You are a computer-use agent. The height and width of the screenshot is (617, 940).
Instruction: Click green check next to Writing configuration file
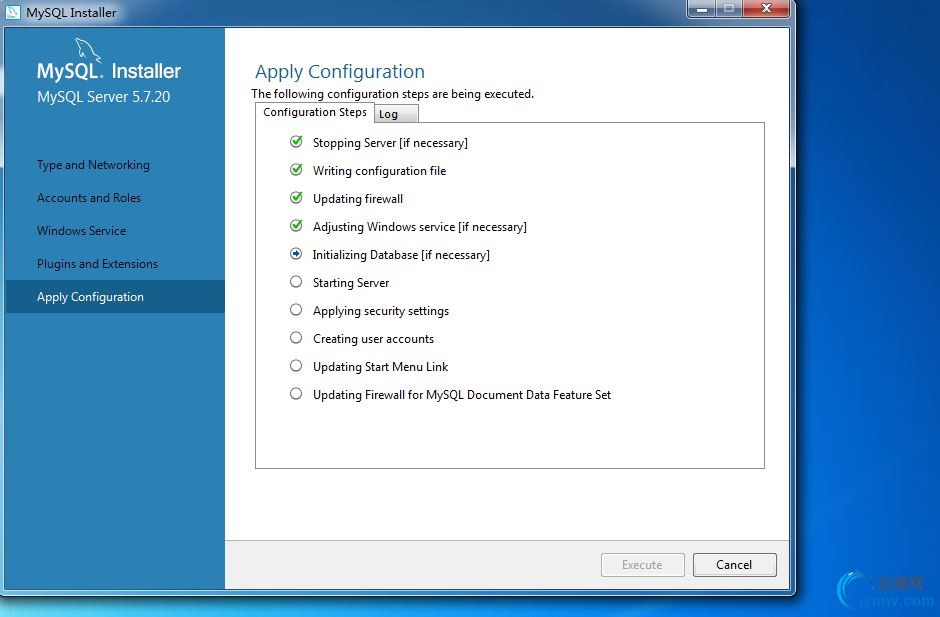pyautogui.click(x=296, y=170)
